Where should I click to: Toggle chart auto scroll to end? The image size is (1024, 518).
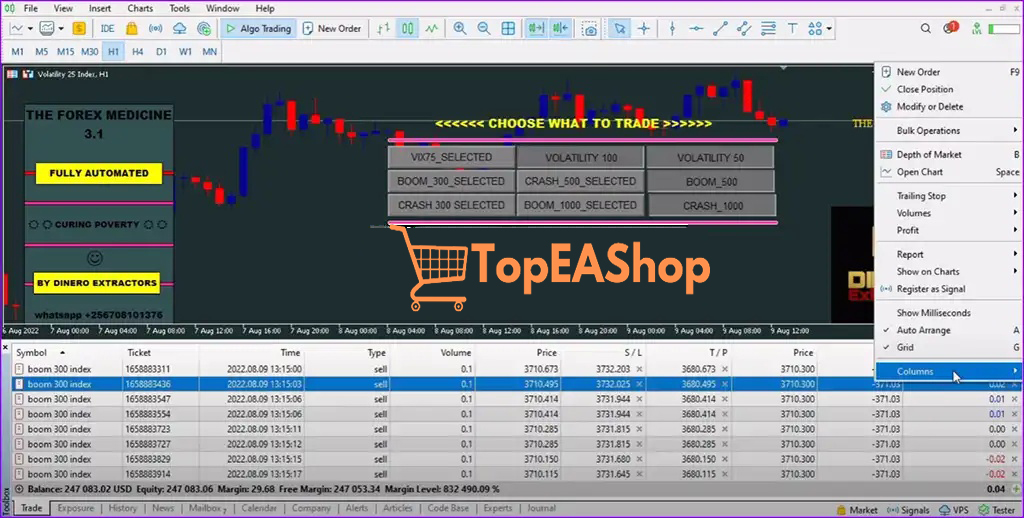click(536, 29)
